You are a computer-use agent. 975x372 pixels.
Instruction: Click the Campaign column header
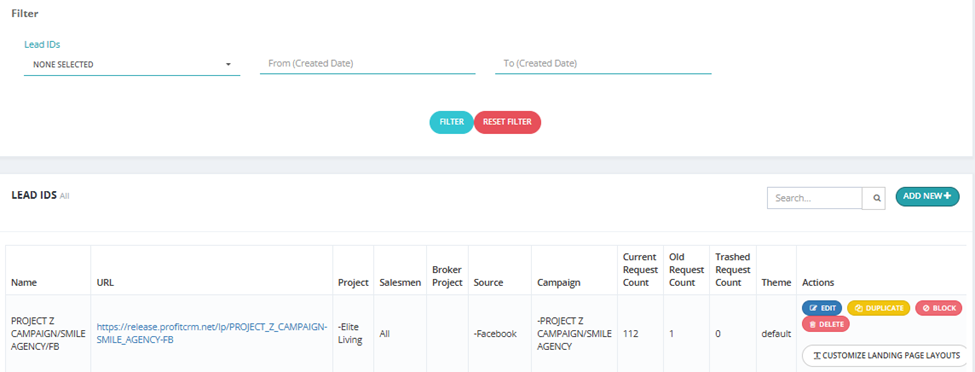(558, 282)
